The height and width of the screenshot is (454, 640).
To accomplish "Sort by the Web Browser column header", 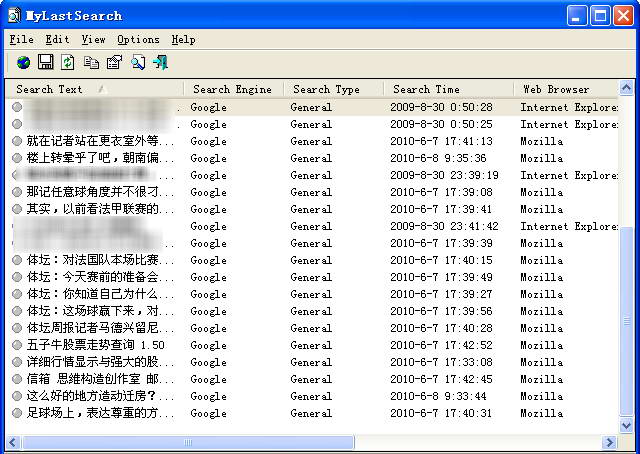I will click(x=566, y=89).
